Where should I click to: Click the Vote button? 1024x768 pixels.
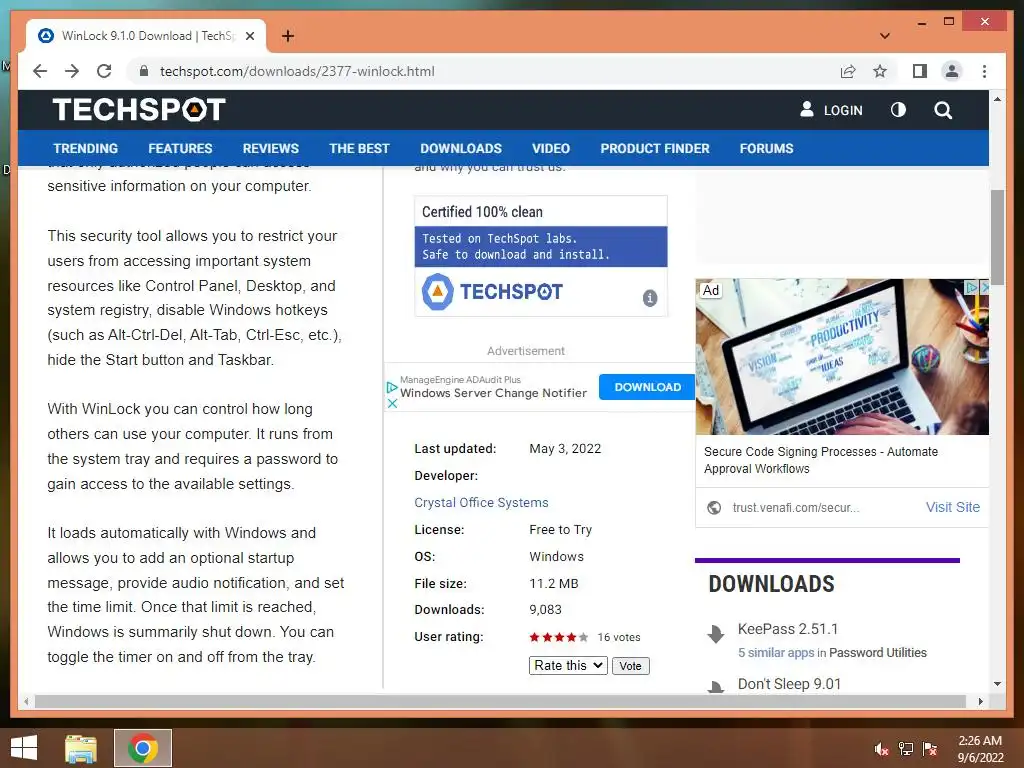click(630, 666)
